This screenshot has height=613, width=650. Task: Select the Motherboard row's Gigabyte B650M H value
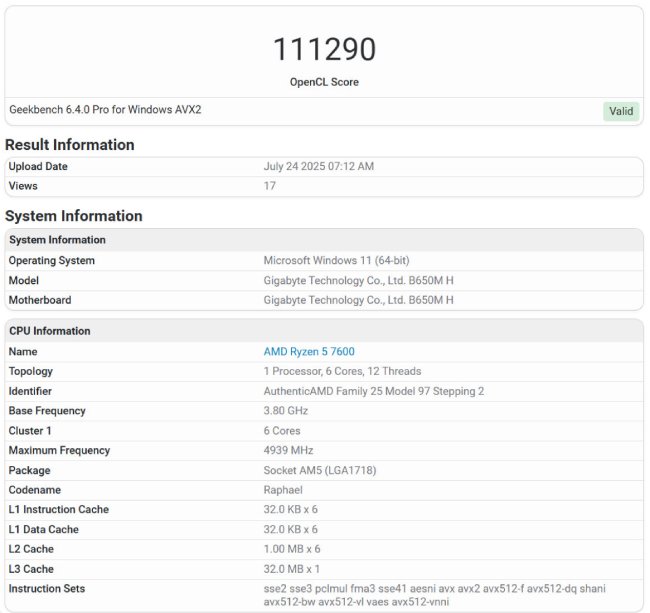359,300
